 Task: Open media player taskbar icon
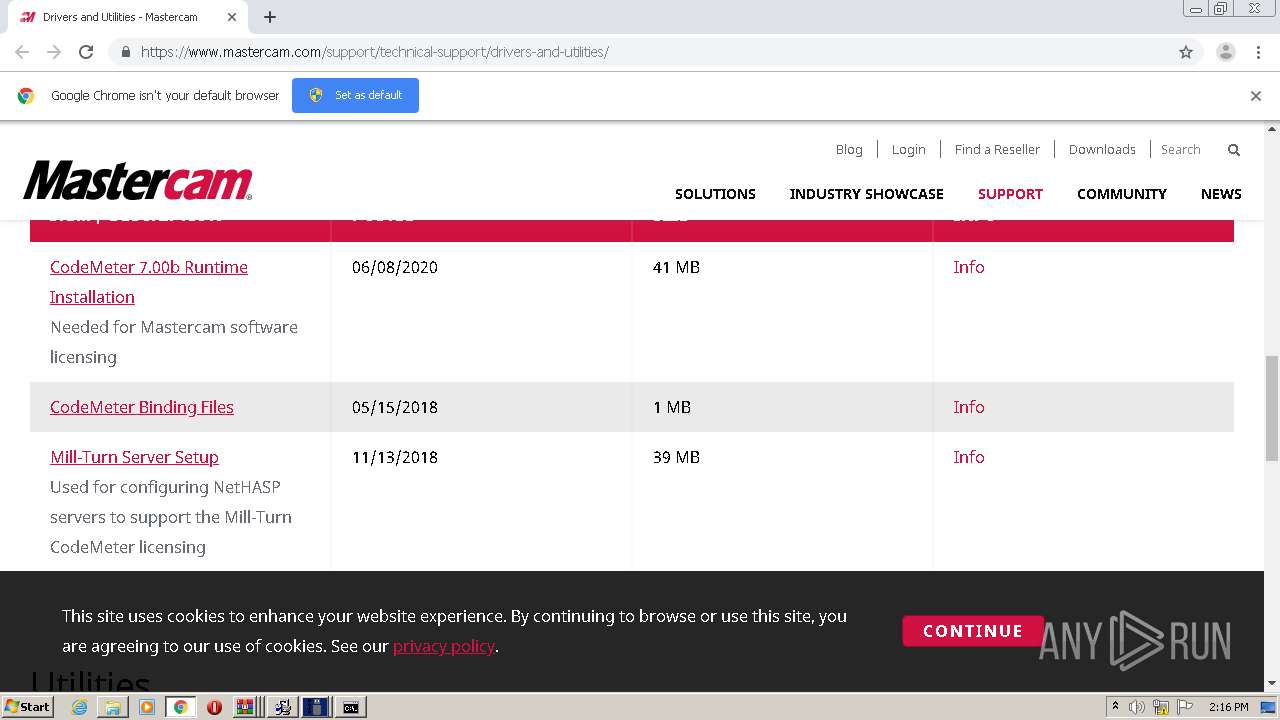click(147, 707)
